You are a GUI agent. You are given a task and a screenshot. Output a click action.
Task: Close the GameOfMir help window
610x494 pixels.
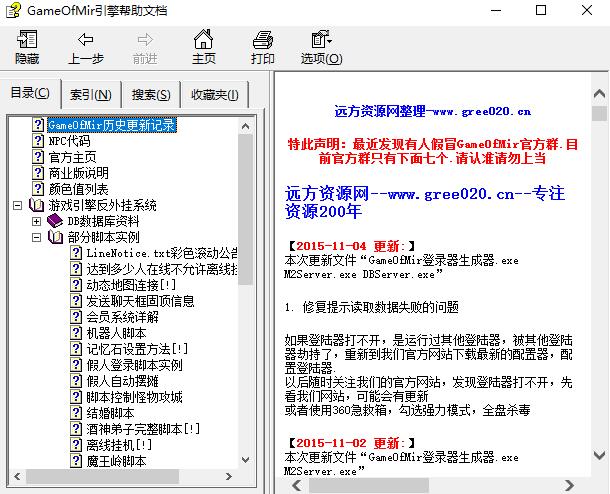tap(587, 11)
